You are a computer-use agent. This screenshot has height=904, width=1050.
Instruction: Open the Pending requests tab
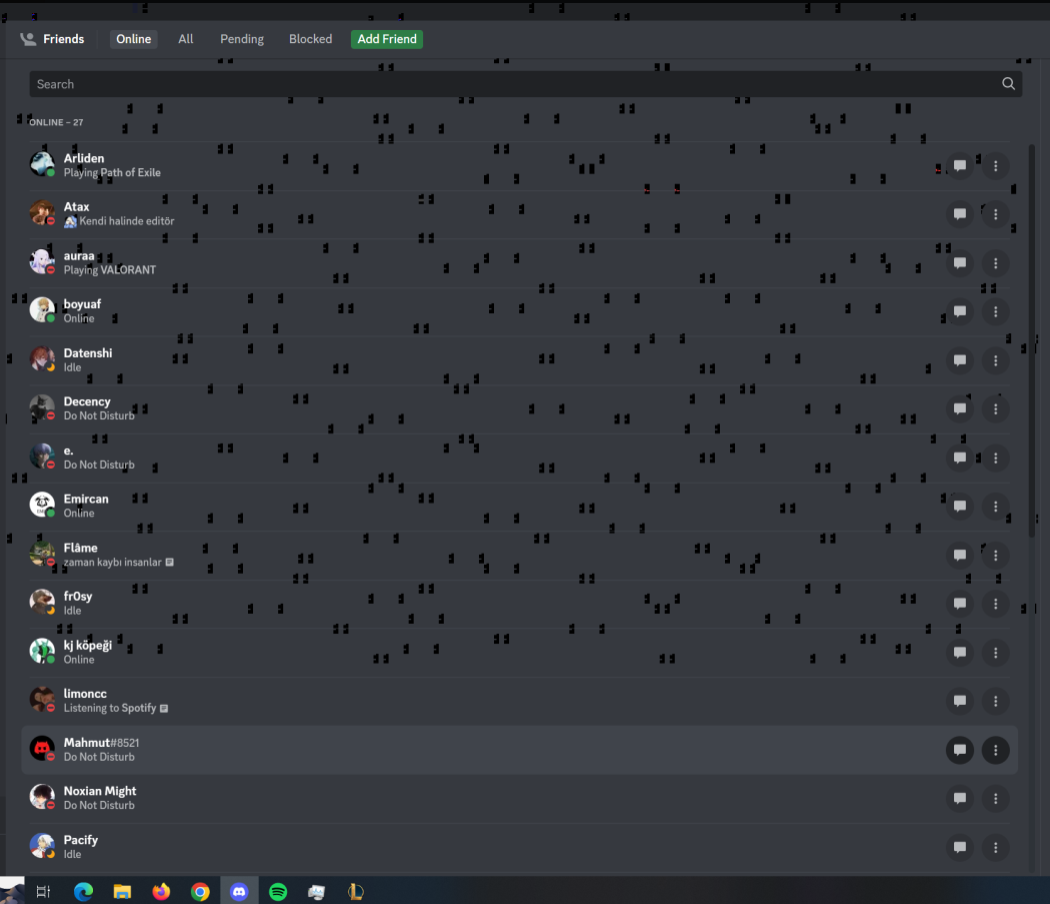242,39
